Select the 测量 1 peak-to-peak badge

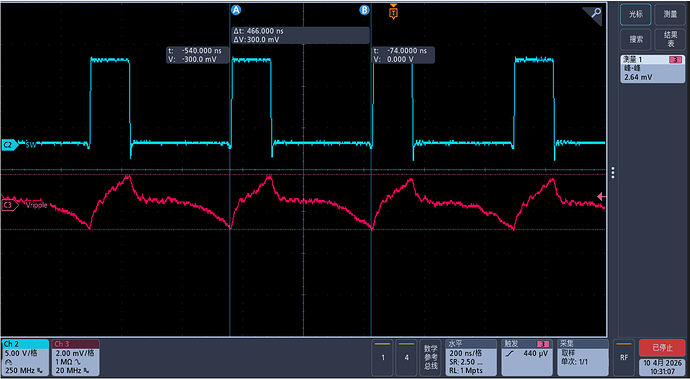653,69
